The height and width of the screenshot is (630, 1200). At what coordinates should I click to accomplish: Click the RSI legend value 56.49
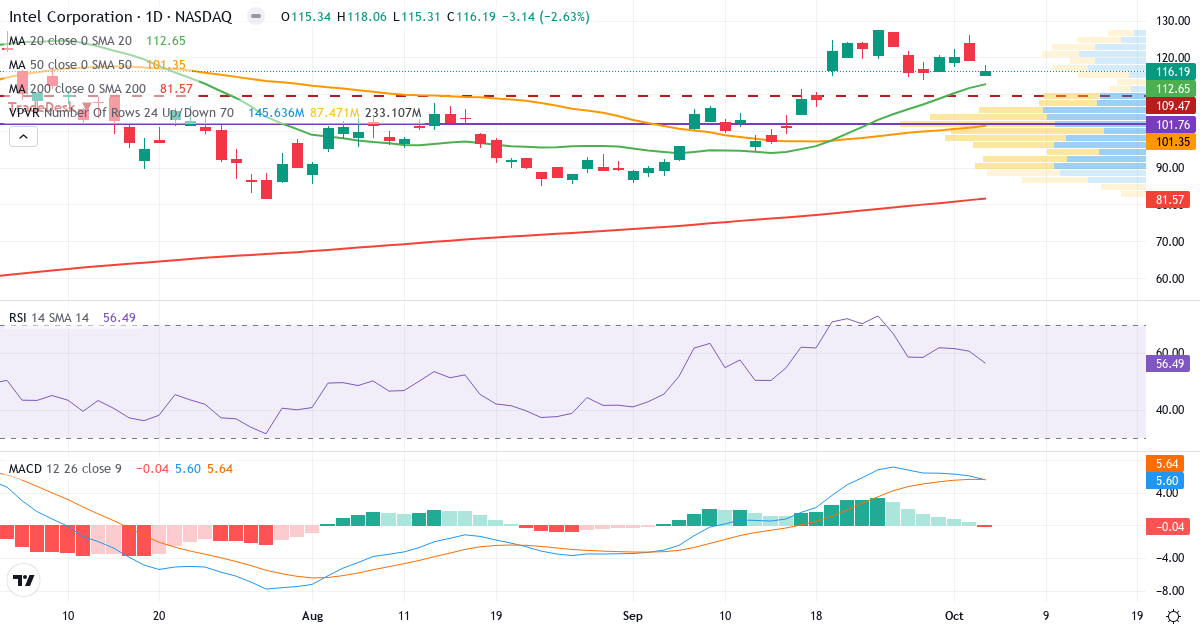119,318
